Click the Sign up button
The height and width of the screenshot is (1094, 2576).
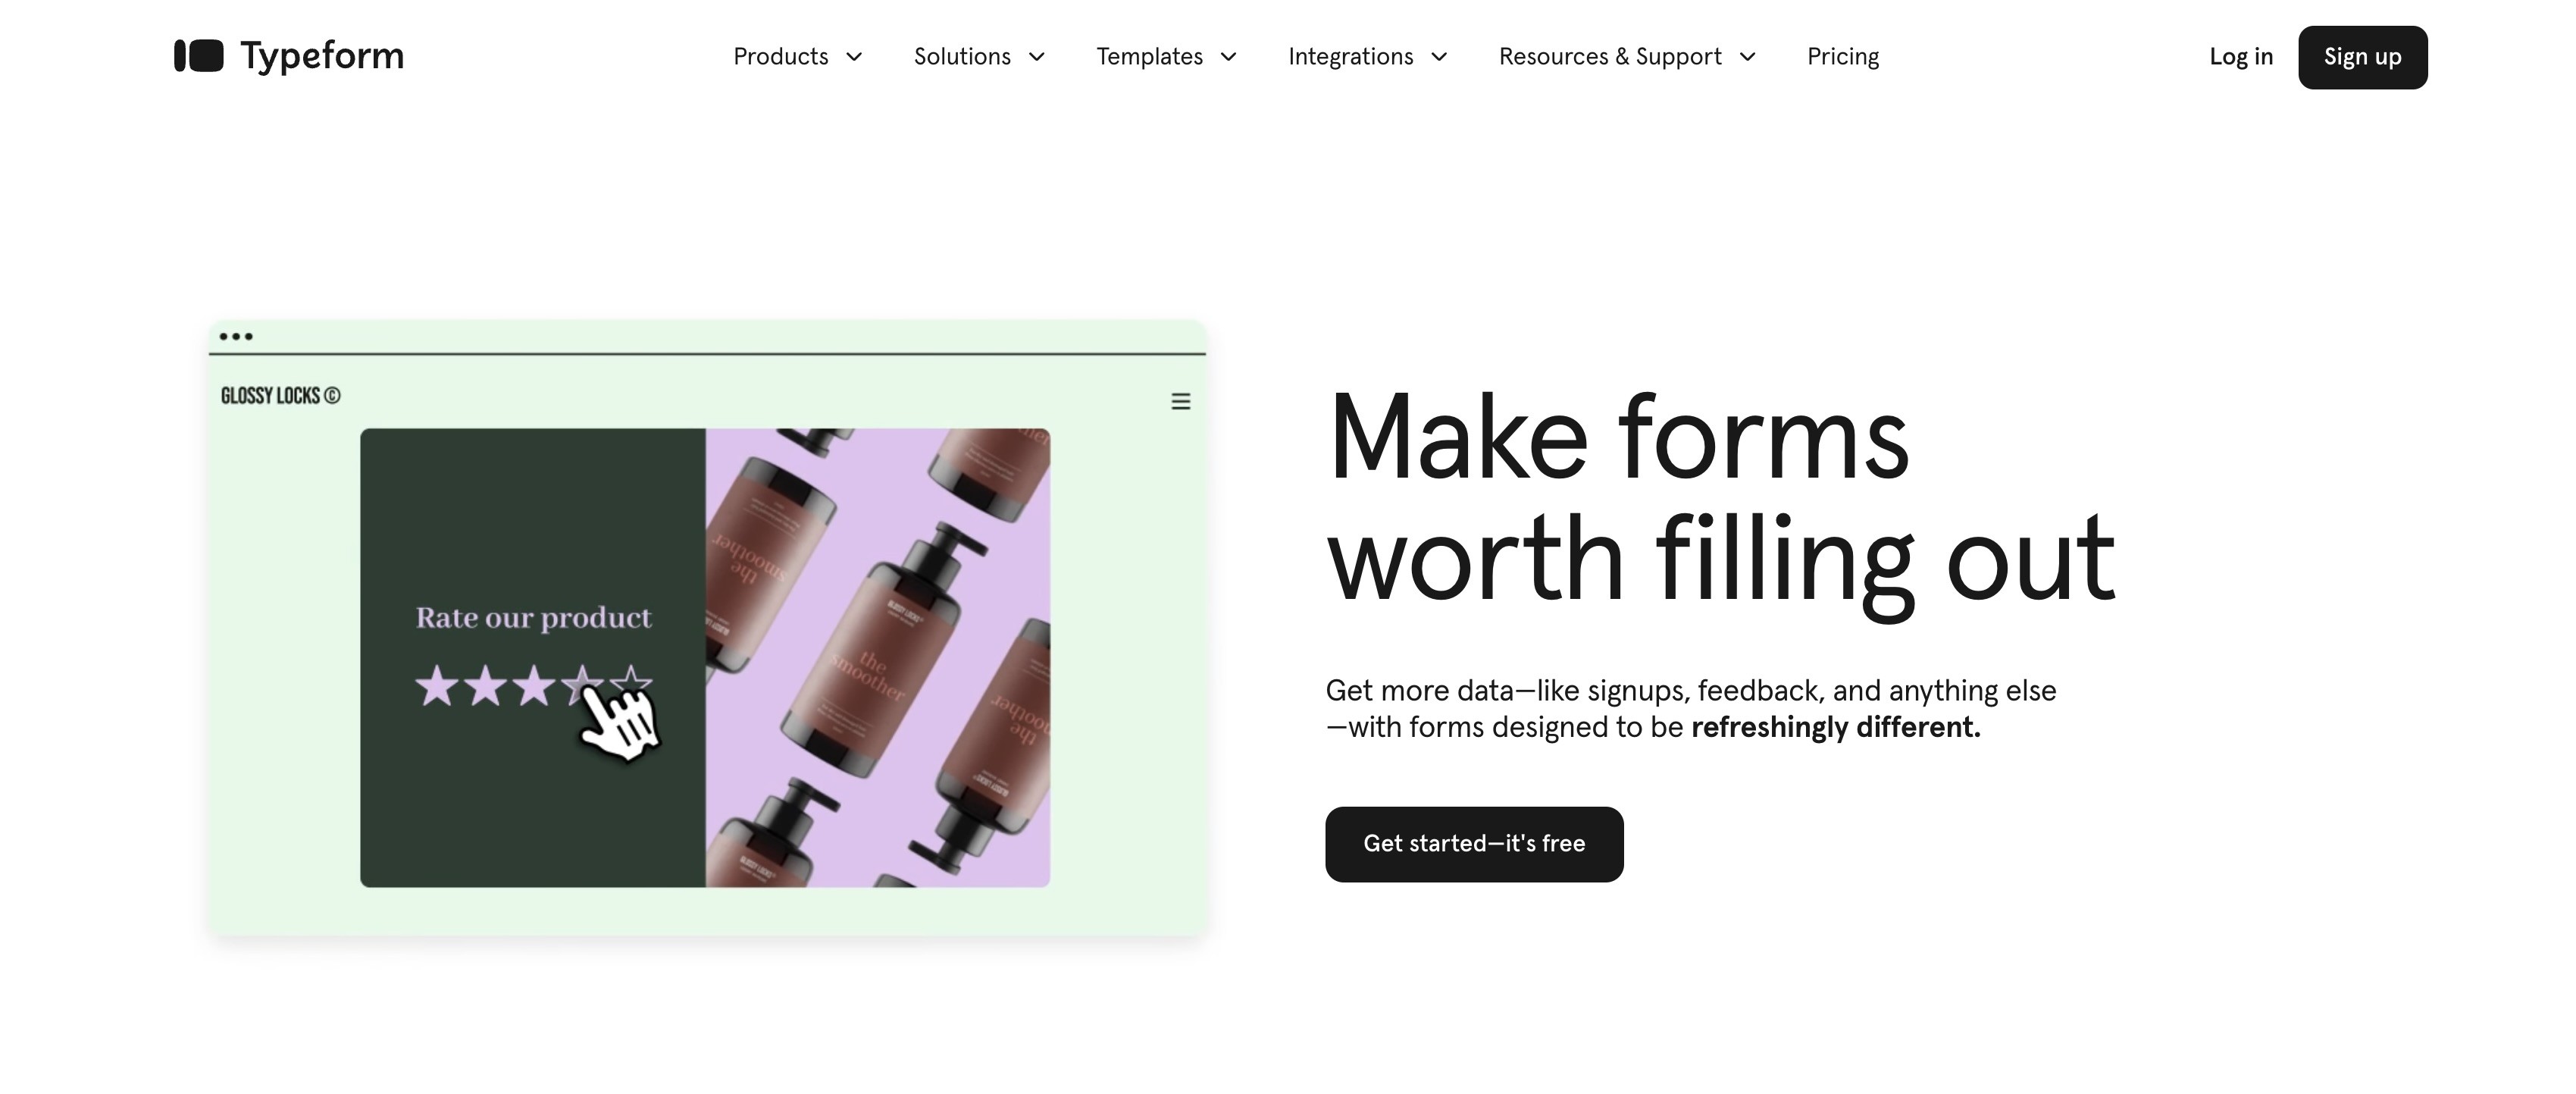coord(2362,57)
